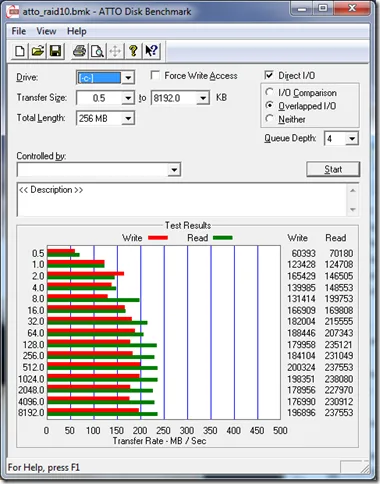The image size is (380, 484).
Task: Click the status bar text For Help, press F1
Action: [44, 467]
